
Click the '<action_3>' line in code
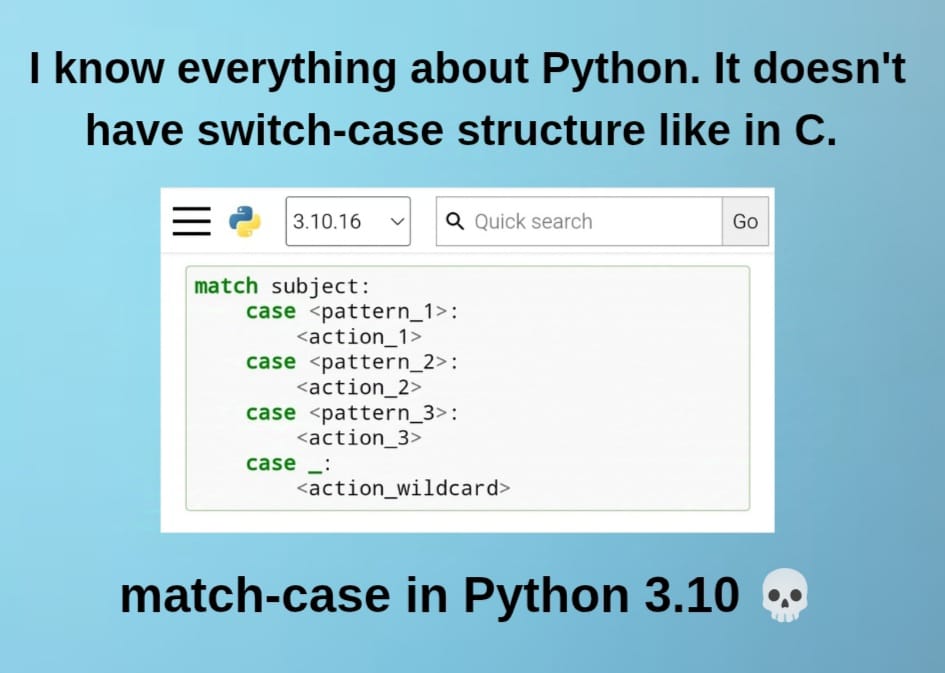pos(359,438)
